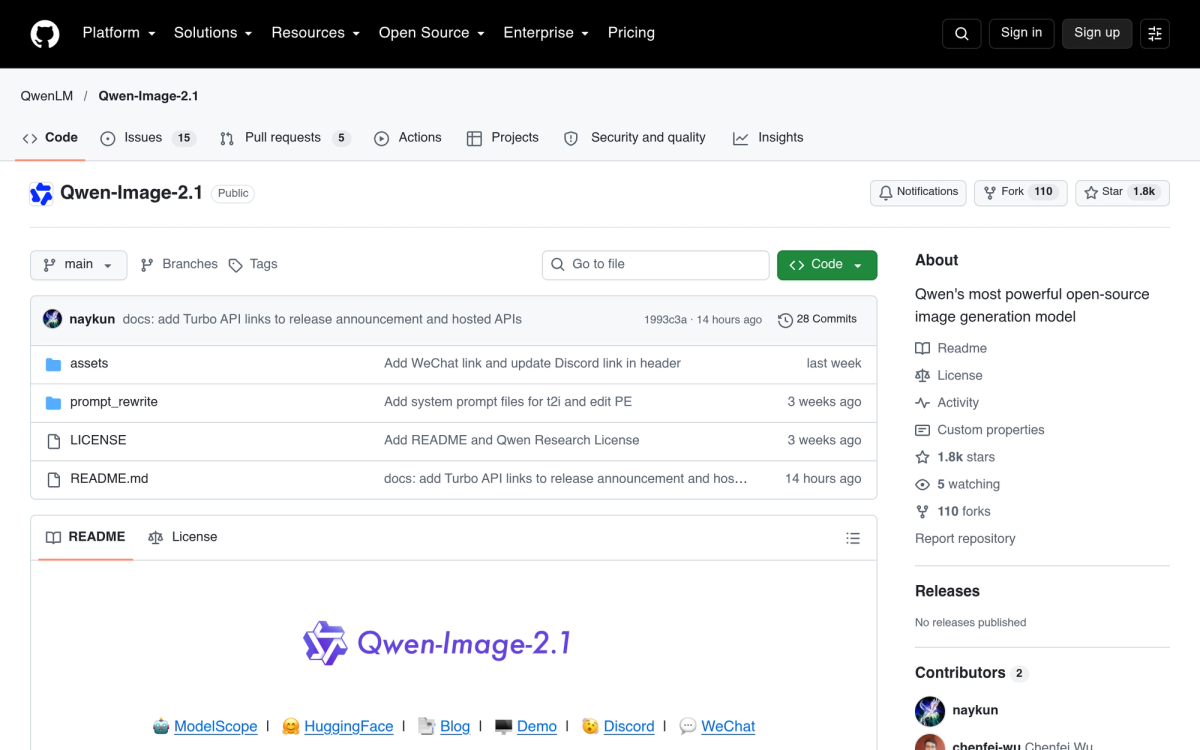This screenshot has height=750, width=1200.
Task: Open the HuggingFace link in README
Action: tap(349, 726)
